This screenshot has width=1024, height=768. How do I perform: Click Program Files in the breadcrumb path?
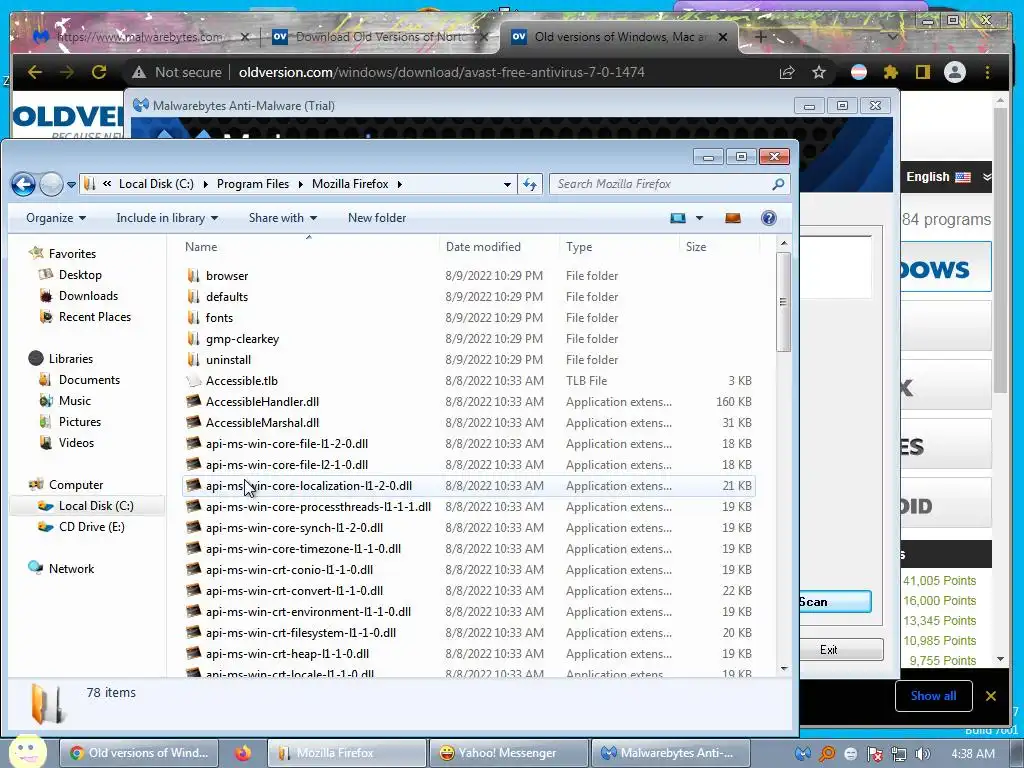pyautogui.click(x=253, y=184)
